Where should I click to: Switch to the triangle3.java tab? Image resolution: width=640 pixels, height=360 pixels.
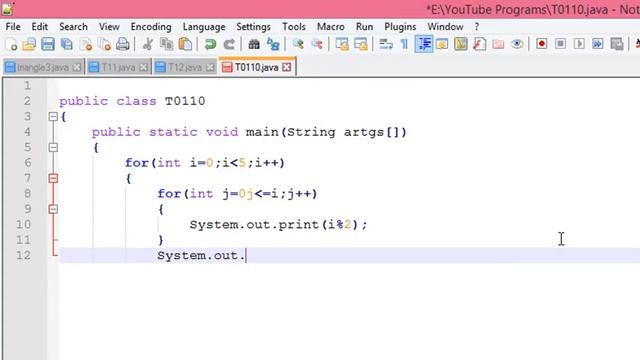point(44,67)
